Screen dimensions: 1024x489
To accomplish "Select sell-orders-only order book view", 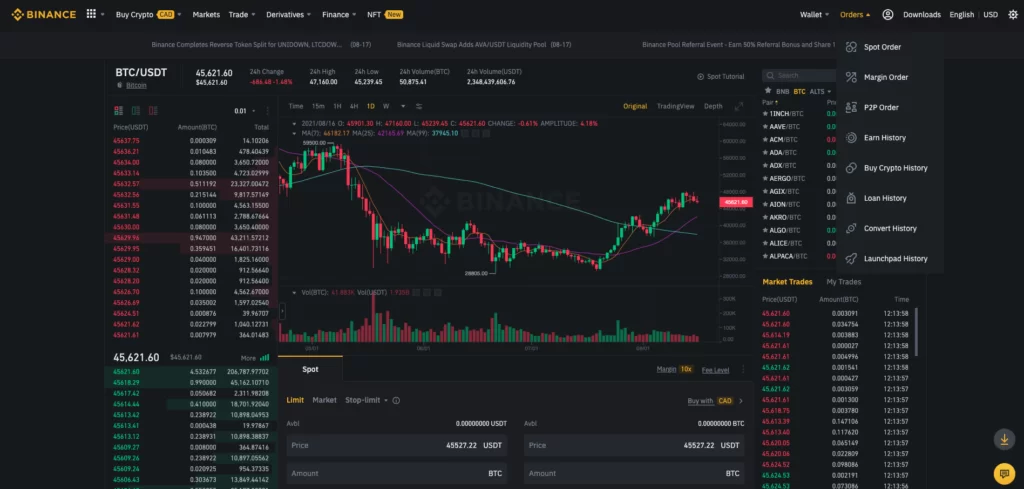I will 153,111.
